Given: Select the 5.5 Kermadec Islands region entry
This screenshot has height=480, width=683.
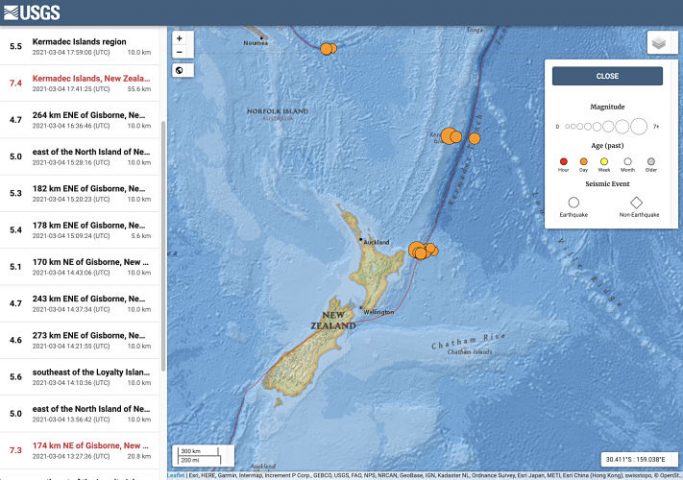Looking at the screenshot, I should click(80, 46).
